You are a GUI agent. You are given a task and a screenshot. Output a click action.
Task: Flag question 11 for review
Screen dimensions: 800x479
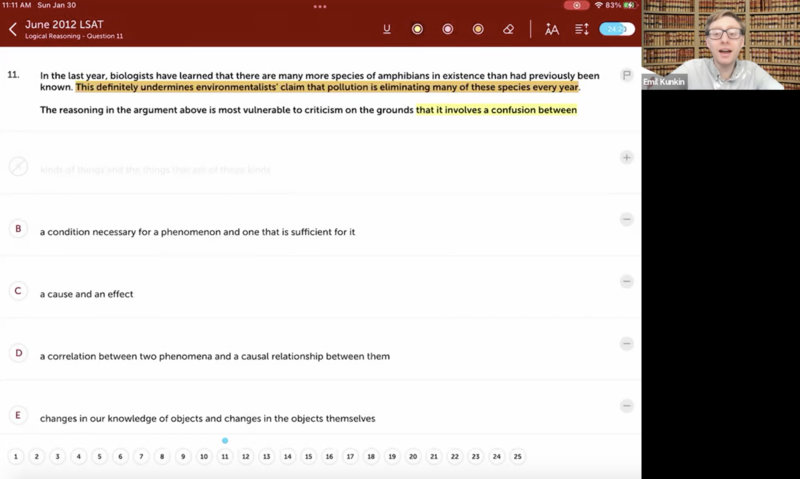click(x=627, y=75)
